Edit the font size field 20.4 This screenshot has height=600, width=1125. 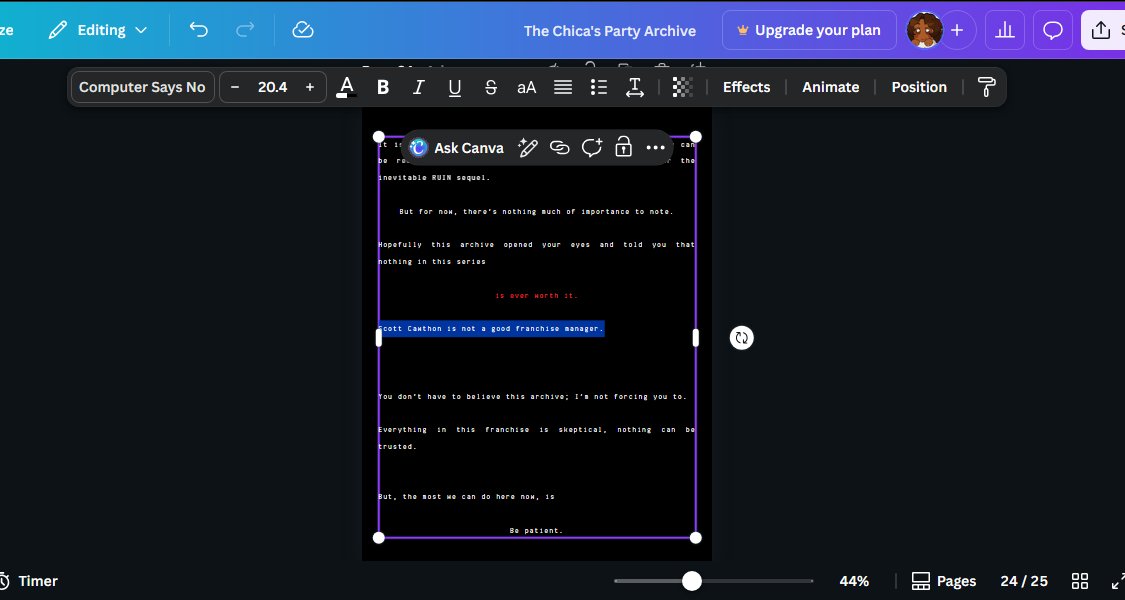coord(272,87)
